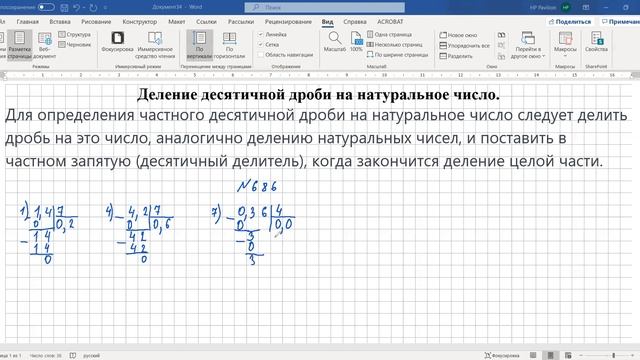This screenshot has width=640, height=360.
Task: Click Reset Window Position icon
Action: tap(502, 56)
